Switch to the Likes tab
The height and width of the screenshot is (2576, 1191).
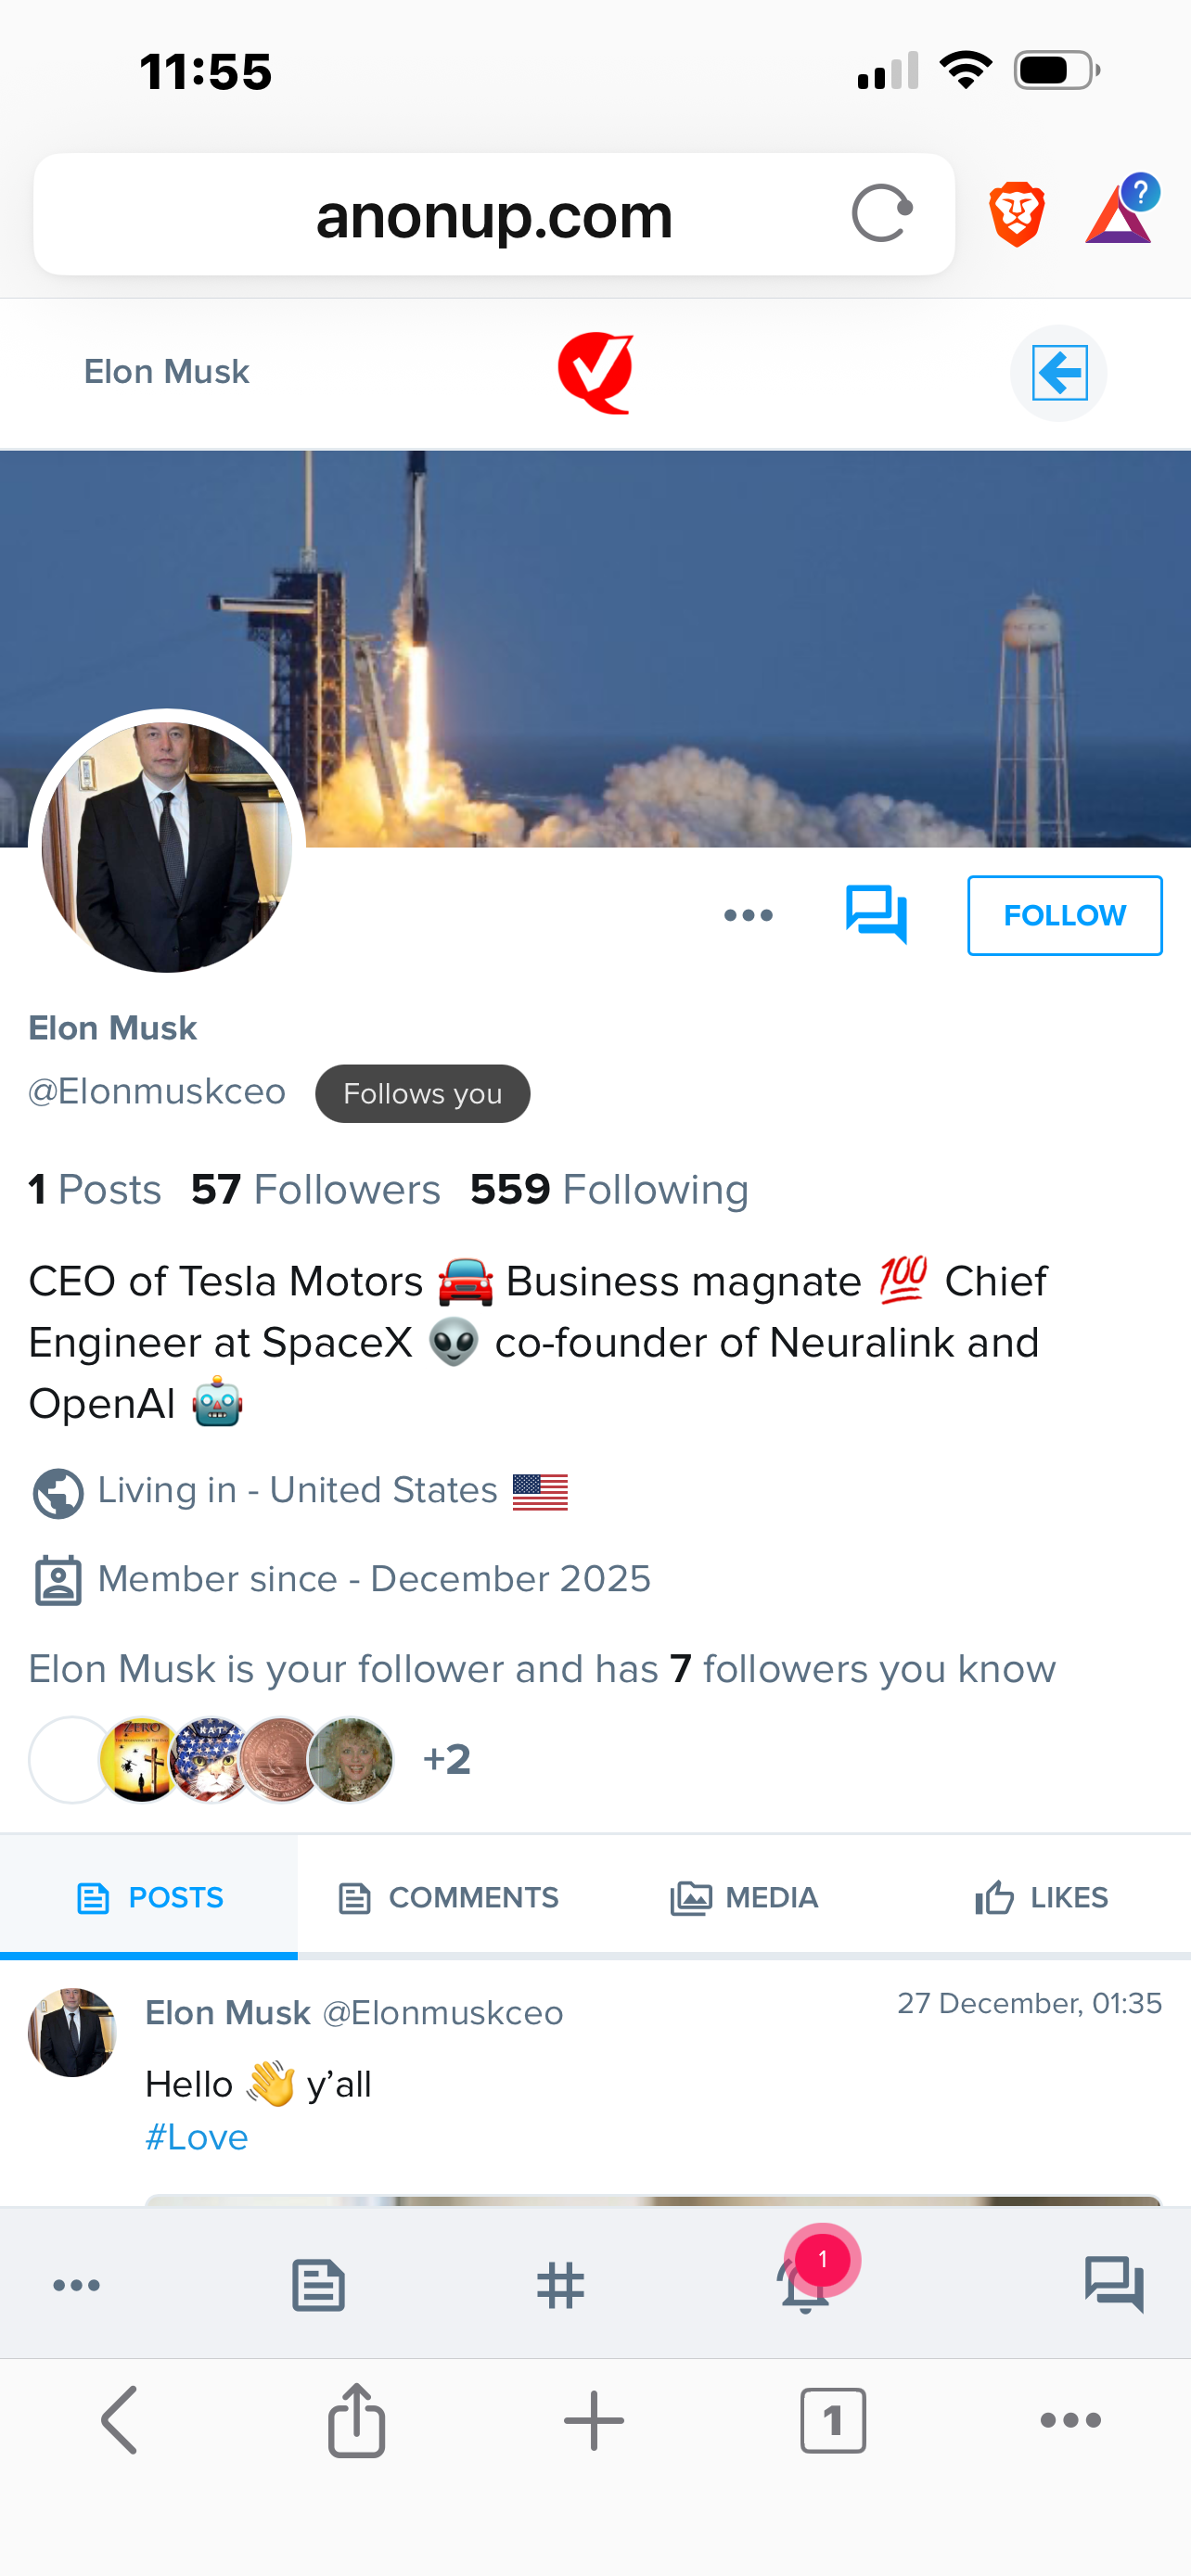coord(1041,1897)
